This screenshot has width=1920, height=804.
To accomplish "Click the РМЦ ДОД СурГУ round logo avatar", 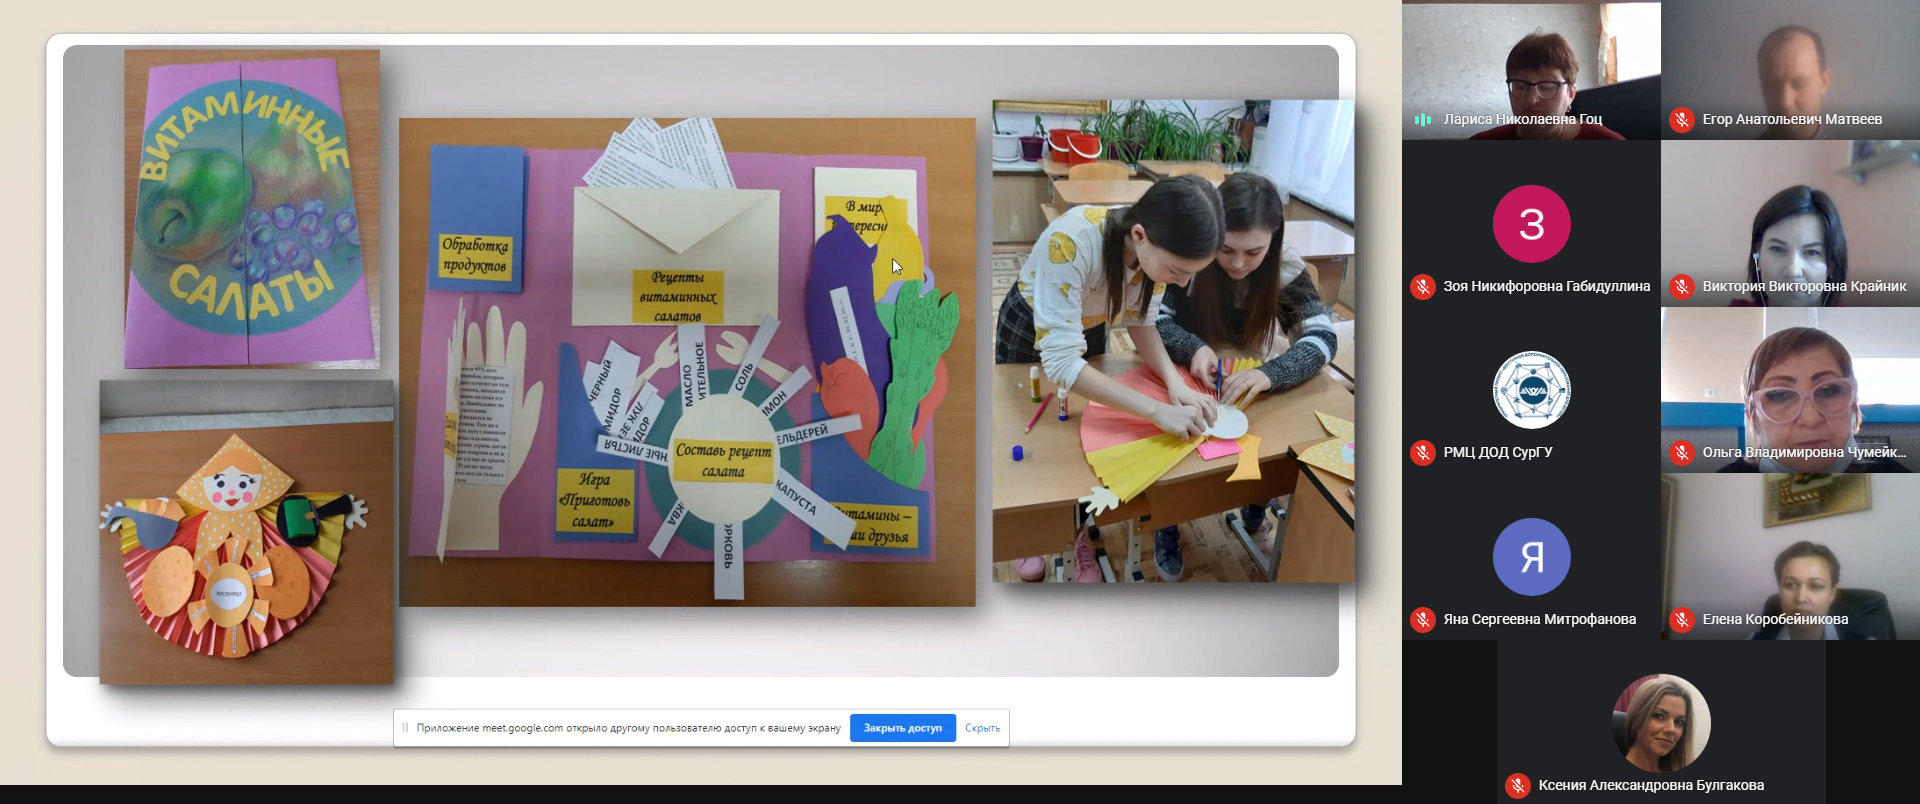I will [x=1531, y=390].
